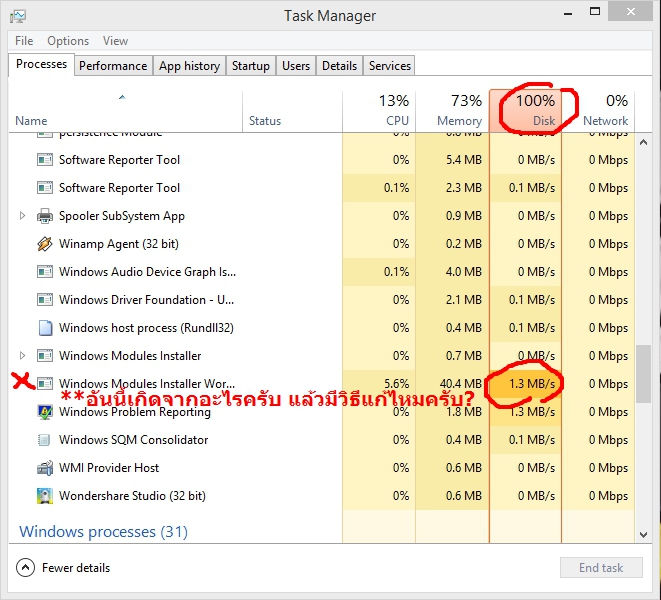The height and width of the screenshot is (600, 661).
Task: Click the Fewer details label
Action: (76, 568)
